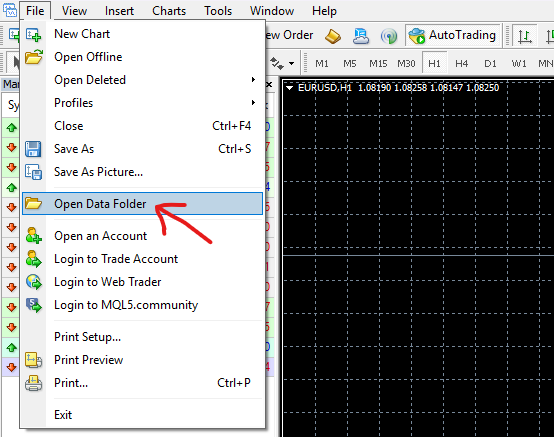Click the New Chart menu icon

(x=34, y=35)
